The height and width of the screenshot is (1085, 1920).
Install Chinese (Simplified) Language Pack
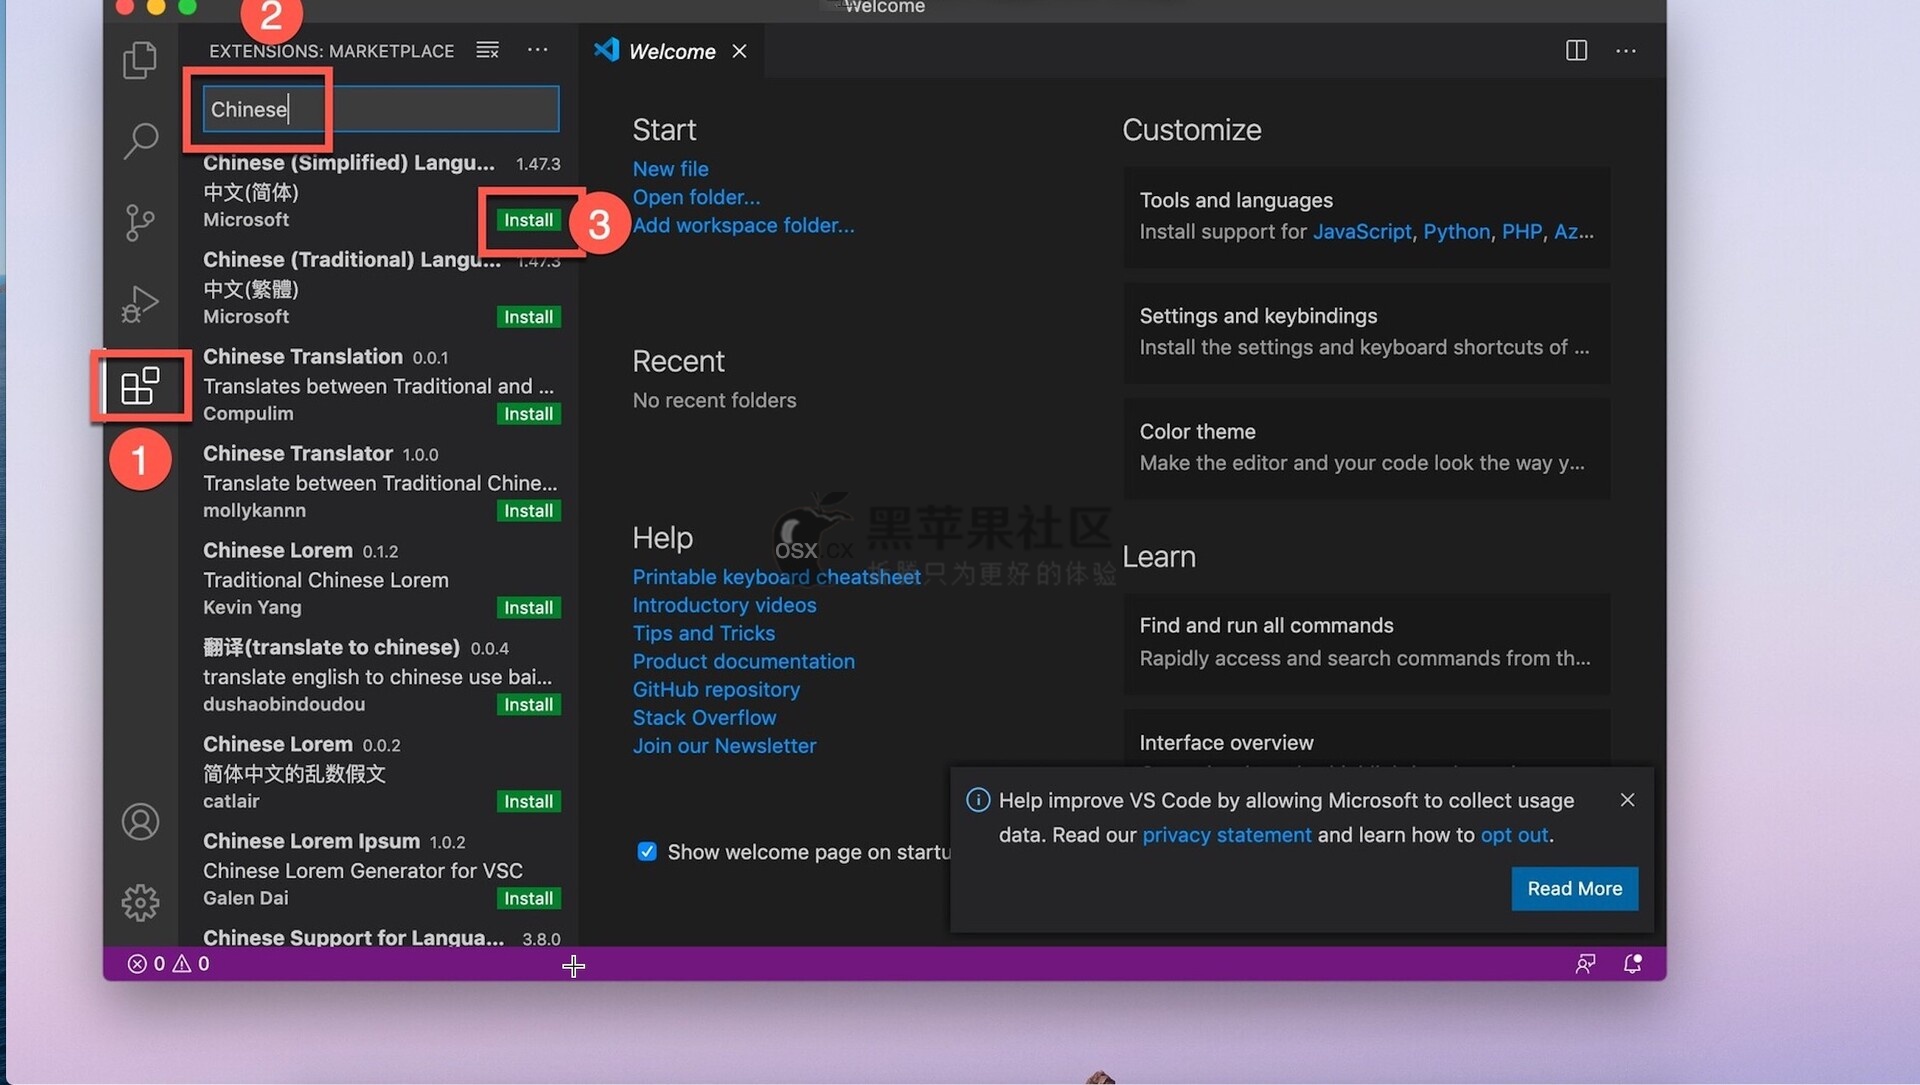coord(528,220)
